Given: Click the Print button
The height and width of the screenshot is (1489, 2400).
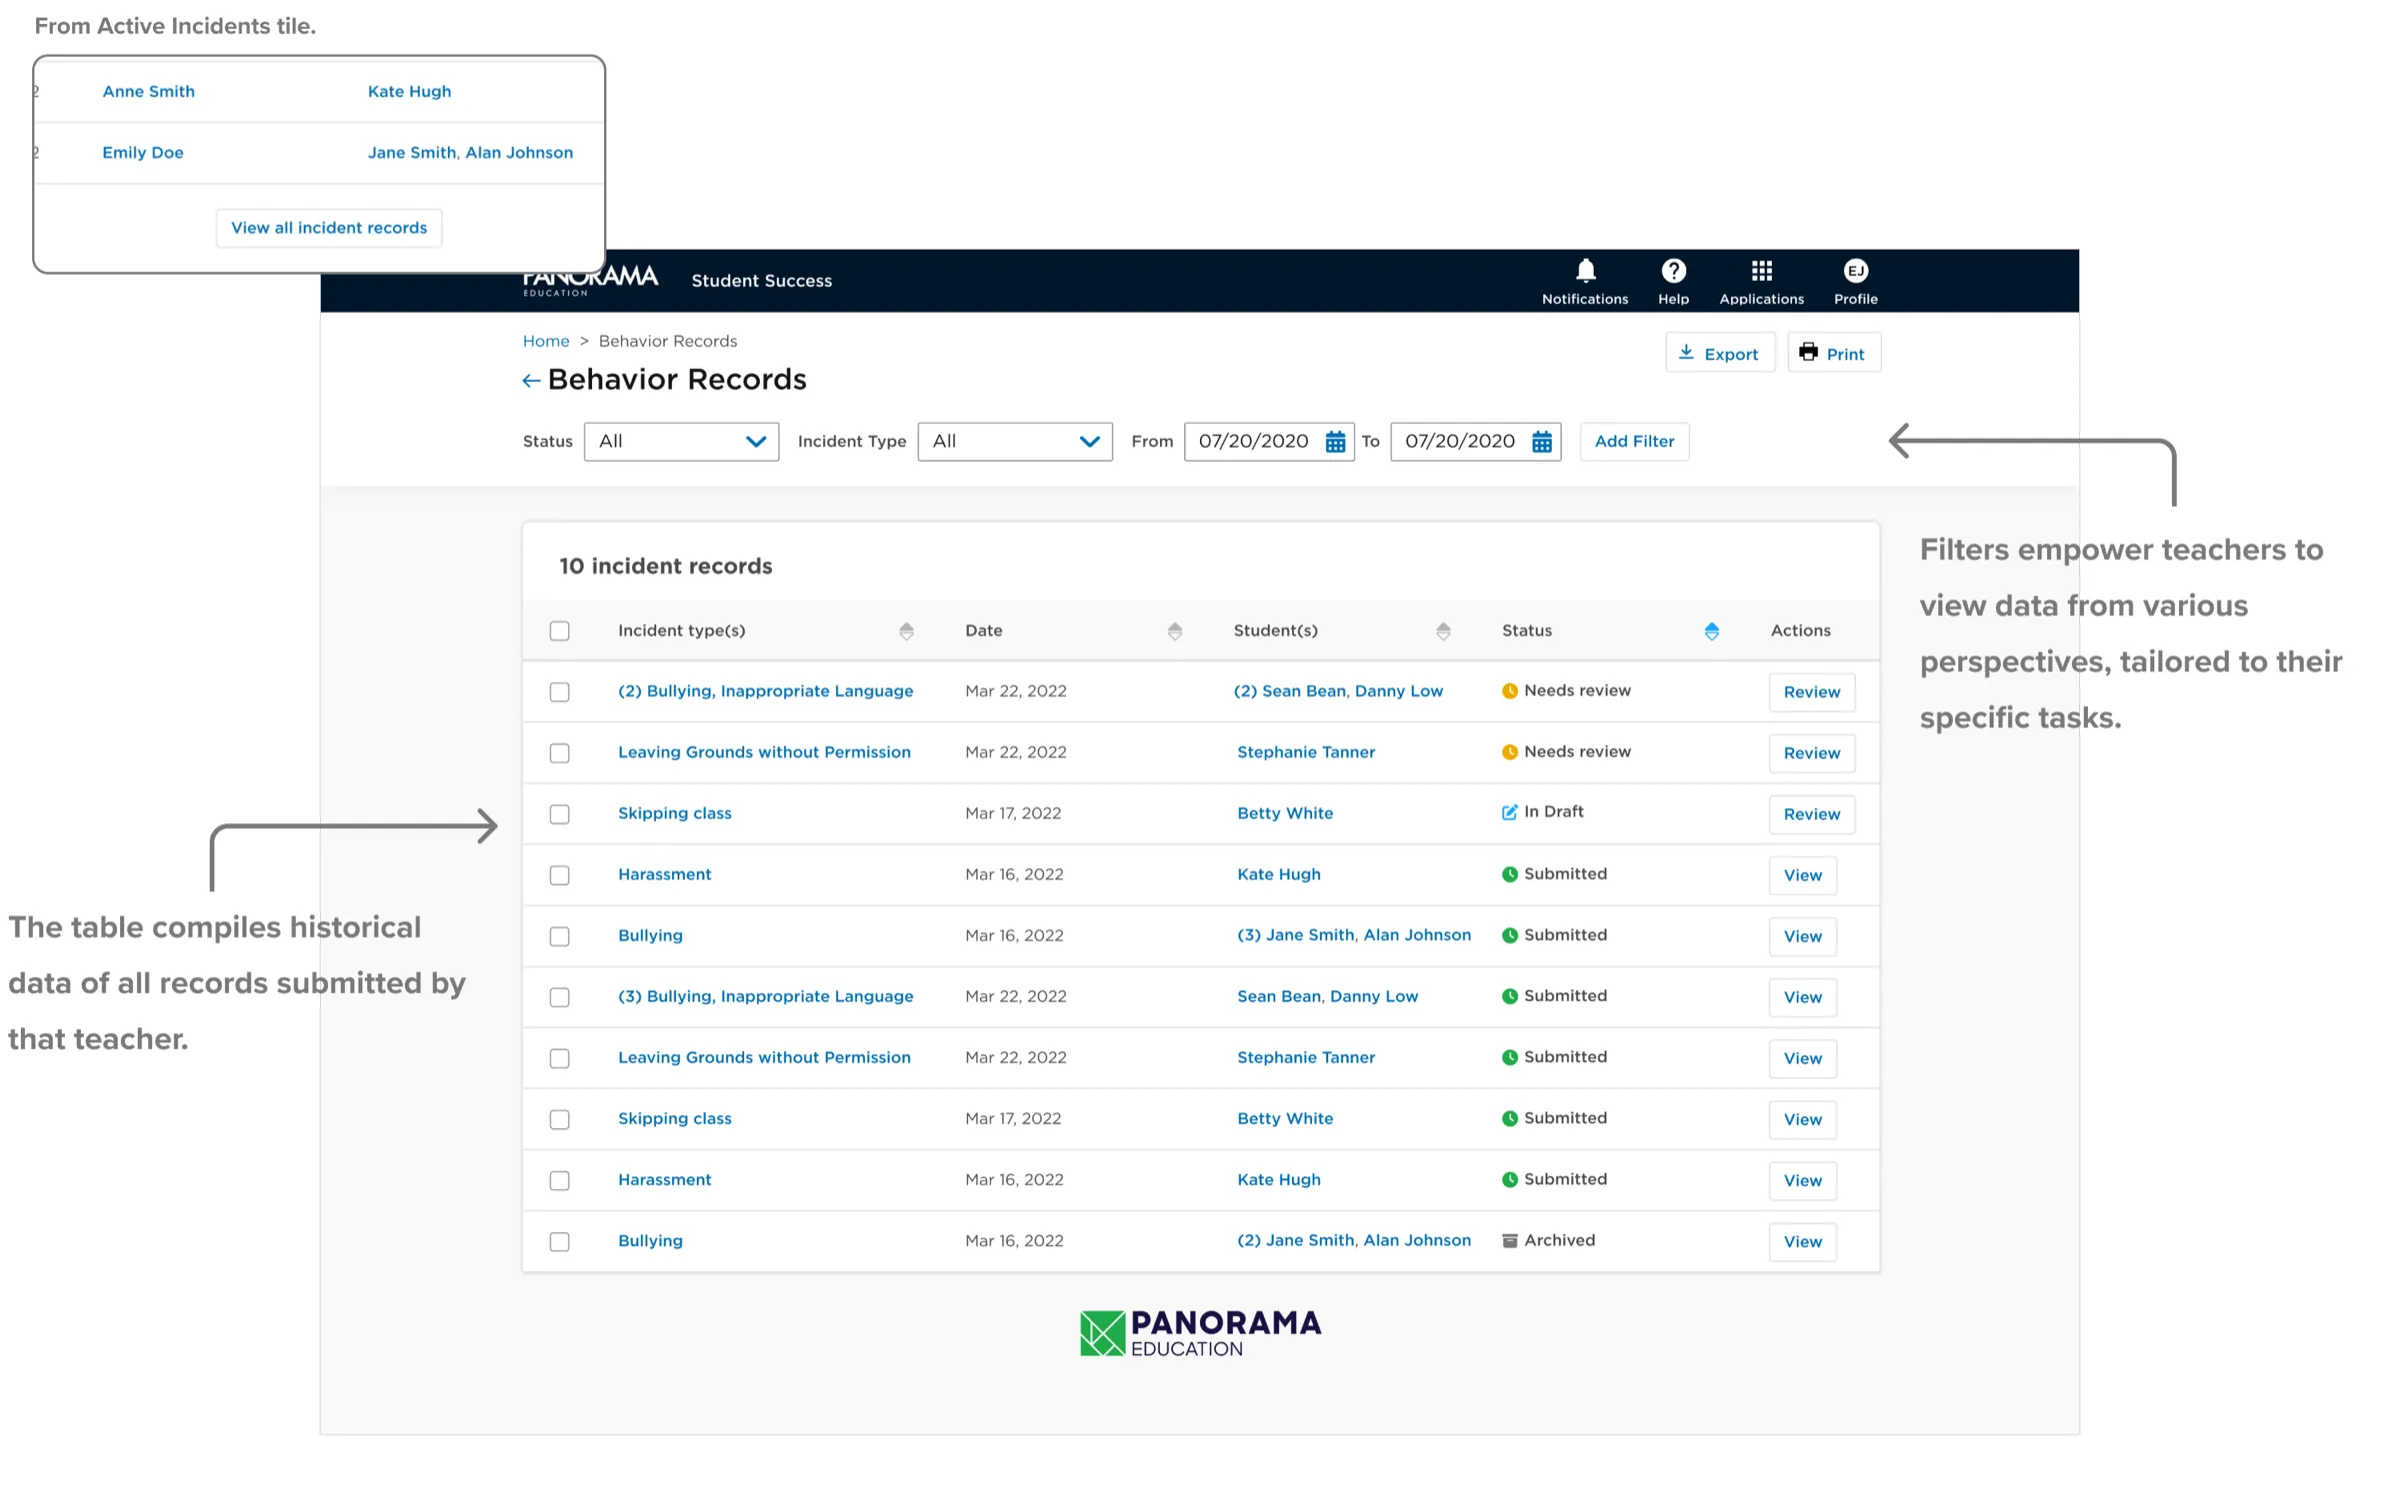Looking at the screenshot, I should 1833,353.
